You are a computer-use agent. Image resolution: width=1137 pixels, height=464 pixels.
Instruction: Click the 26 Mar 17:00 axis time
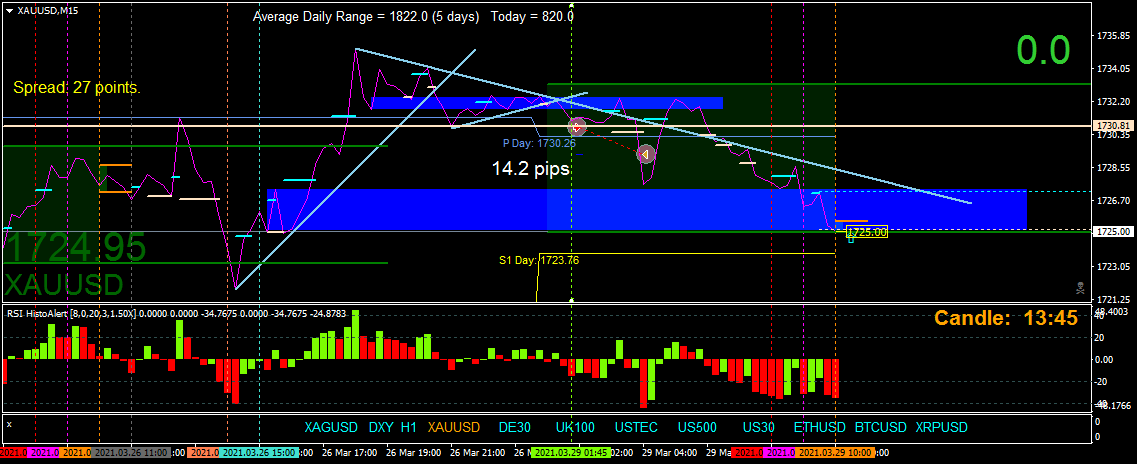(x=350, y=453)
